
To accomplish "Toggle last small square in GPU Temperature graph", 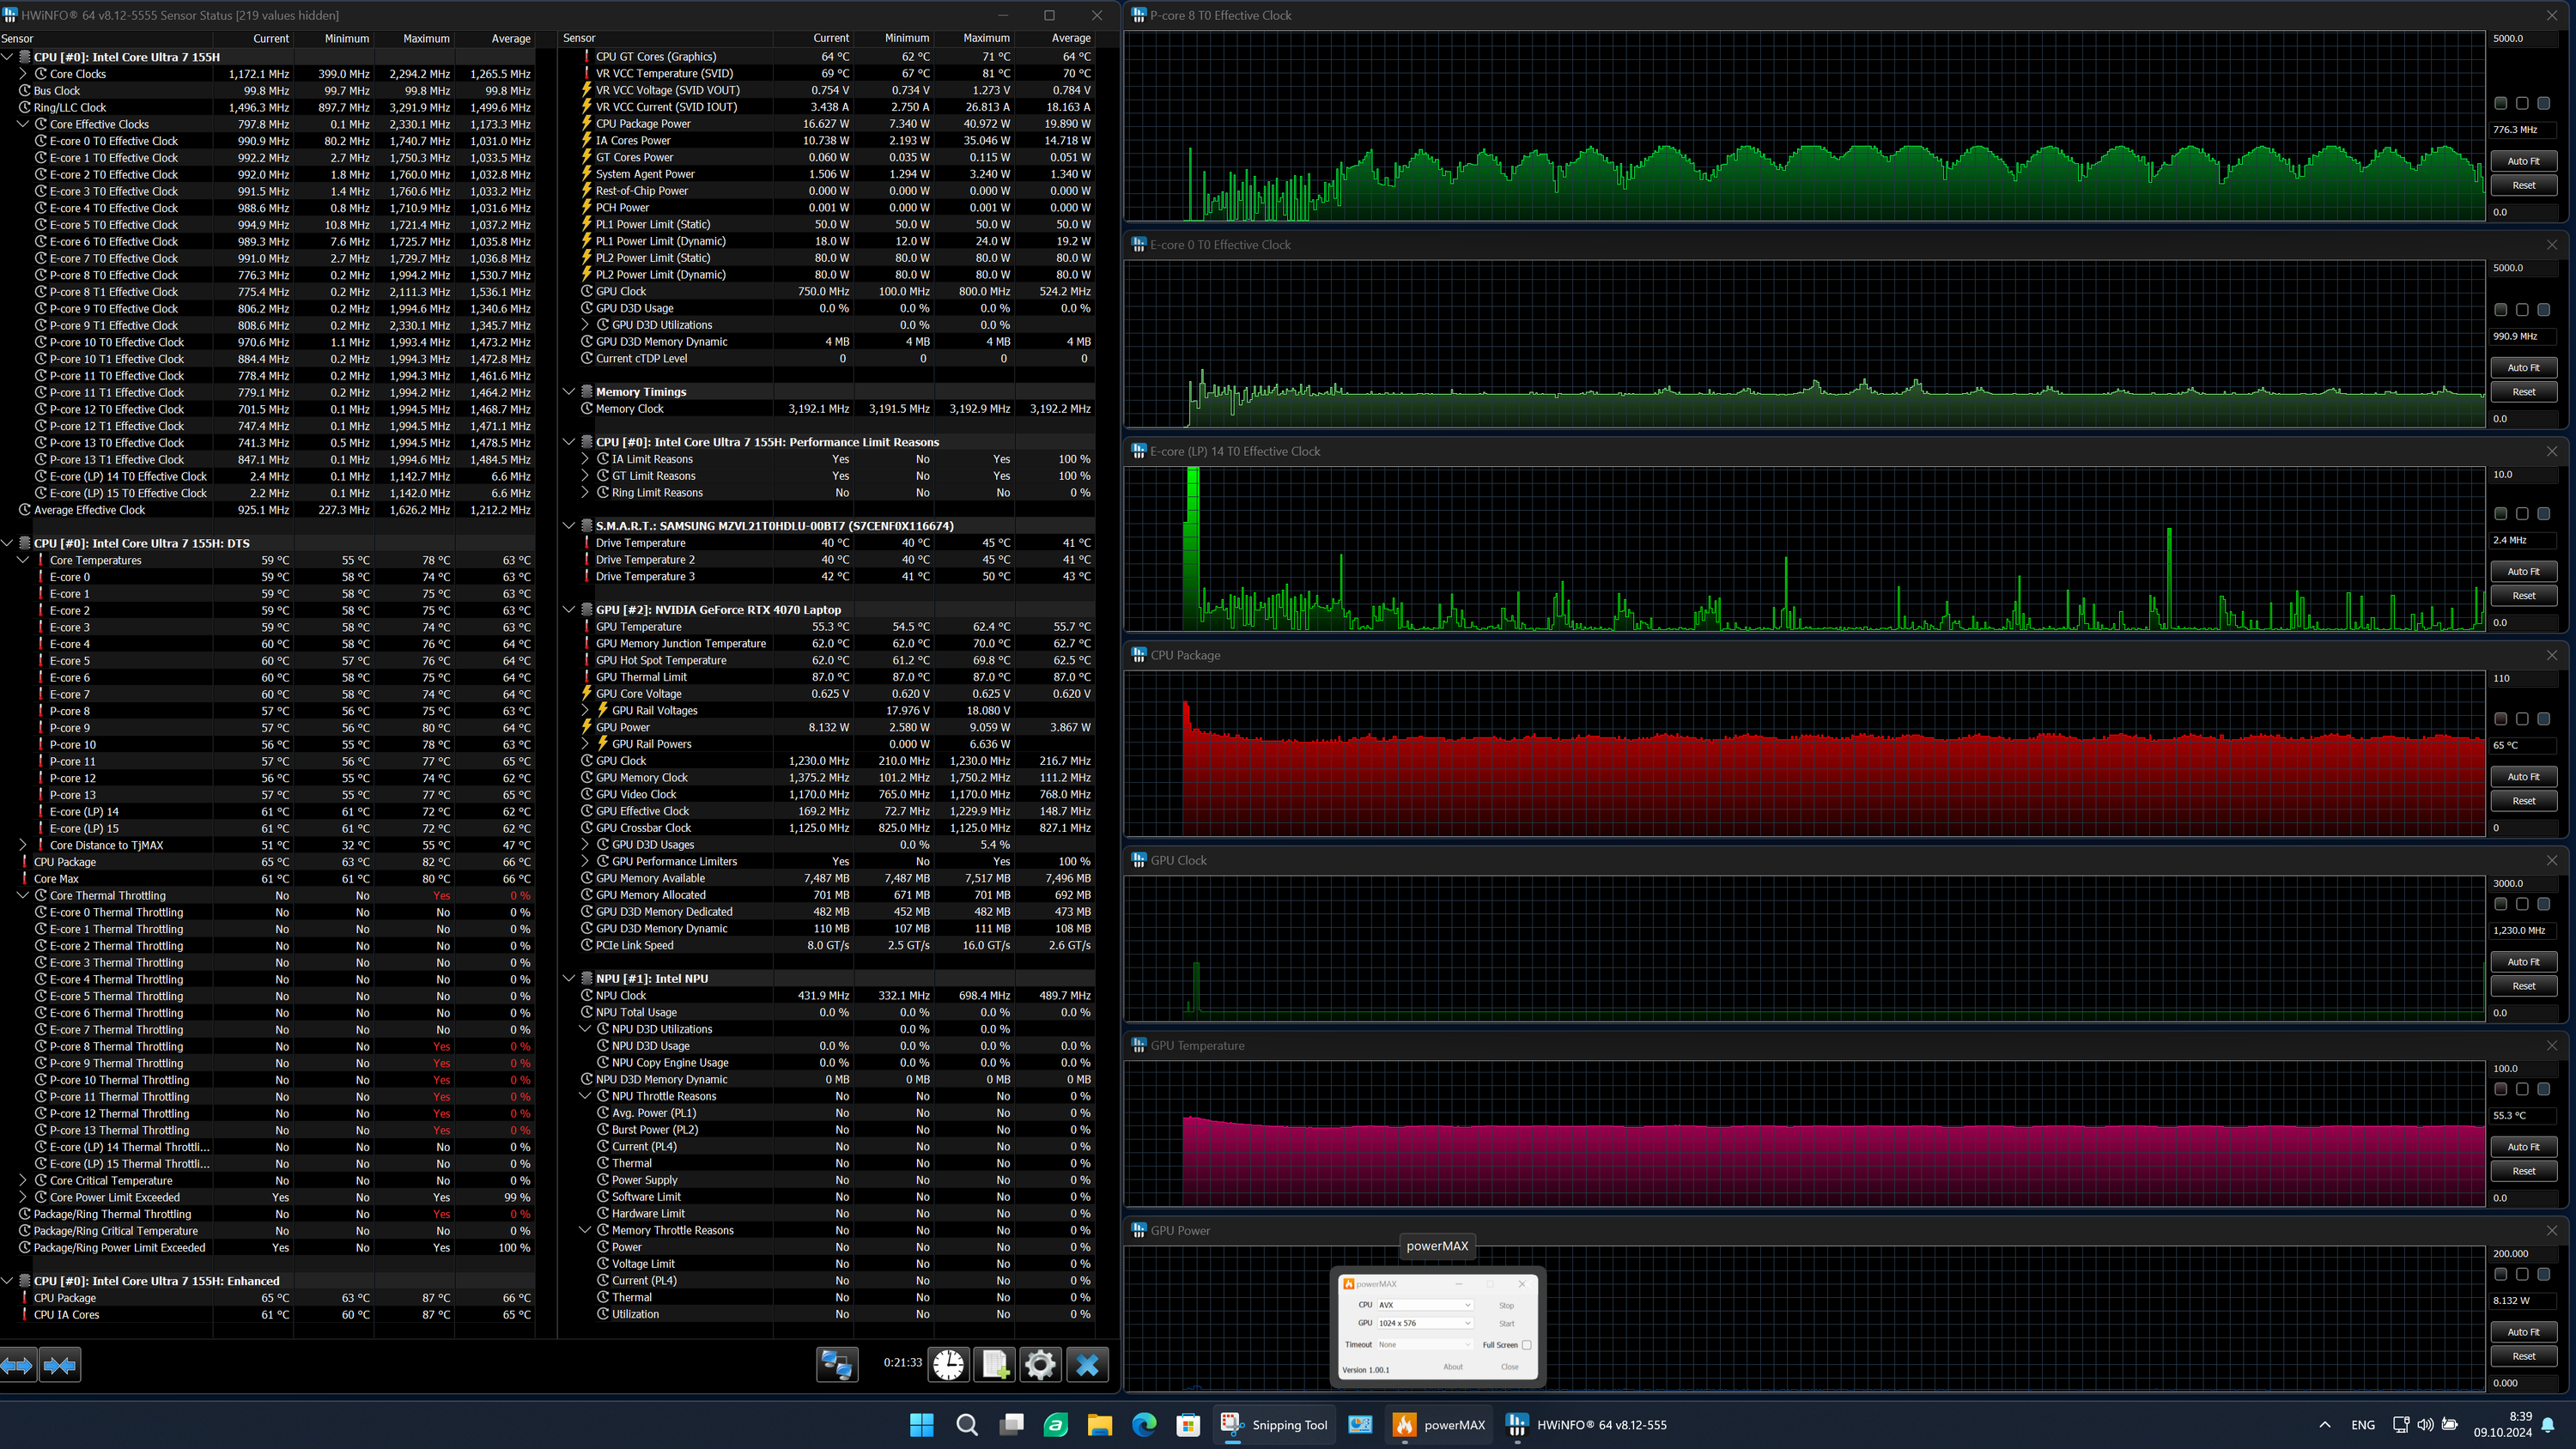I will [2544, 1089].
